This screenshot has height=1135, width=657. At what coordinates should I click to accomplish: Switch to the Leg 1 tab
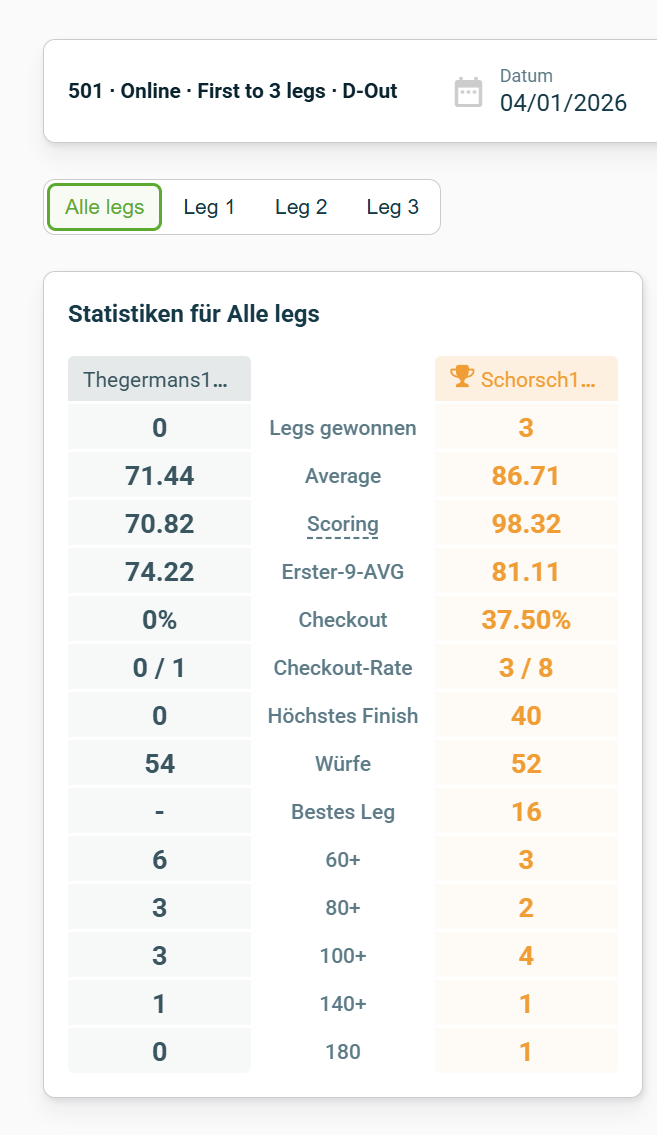[208, 207]
